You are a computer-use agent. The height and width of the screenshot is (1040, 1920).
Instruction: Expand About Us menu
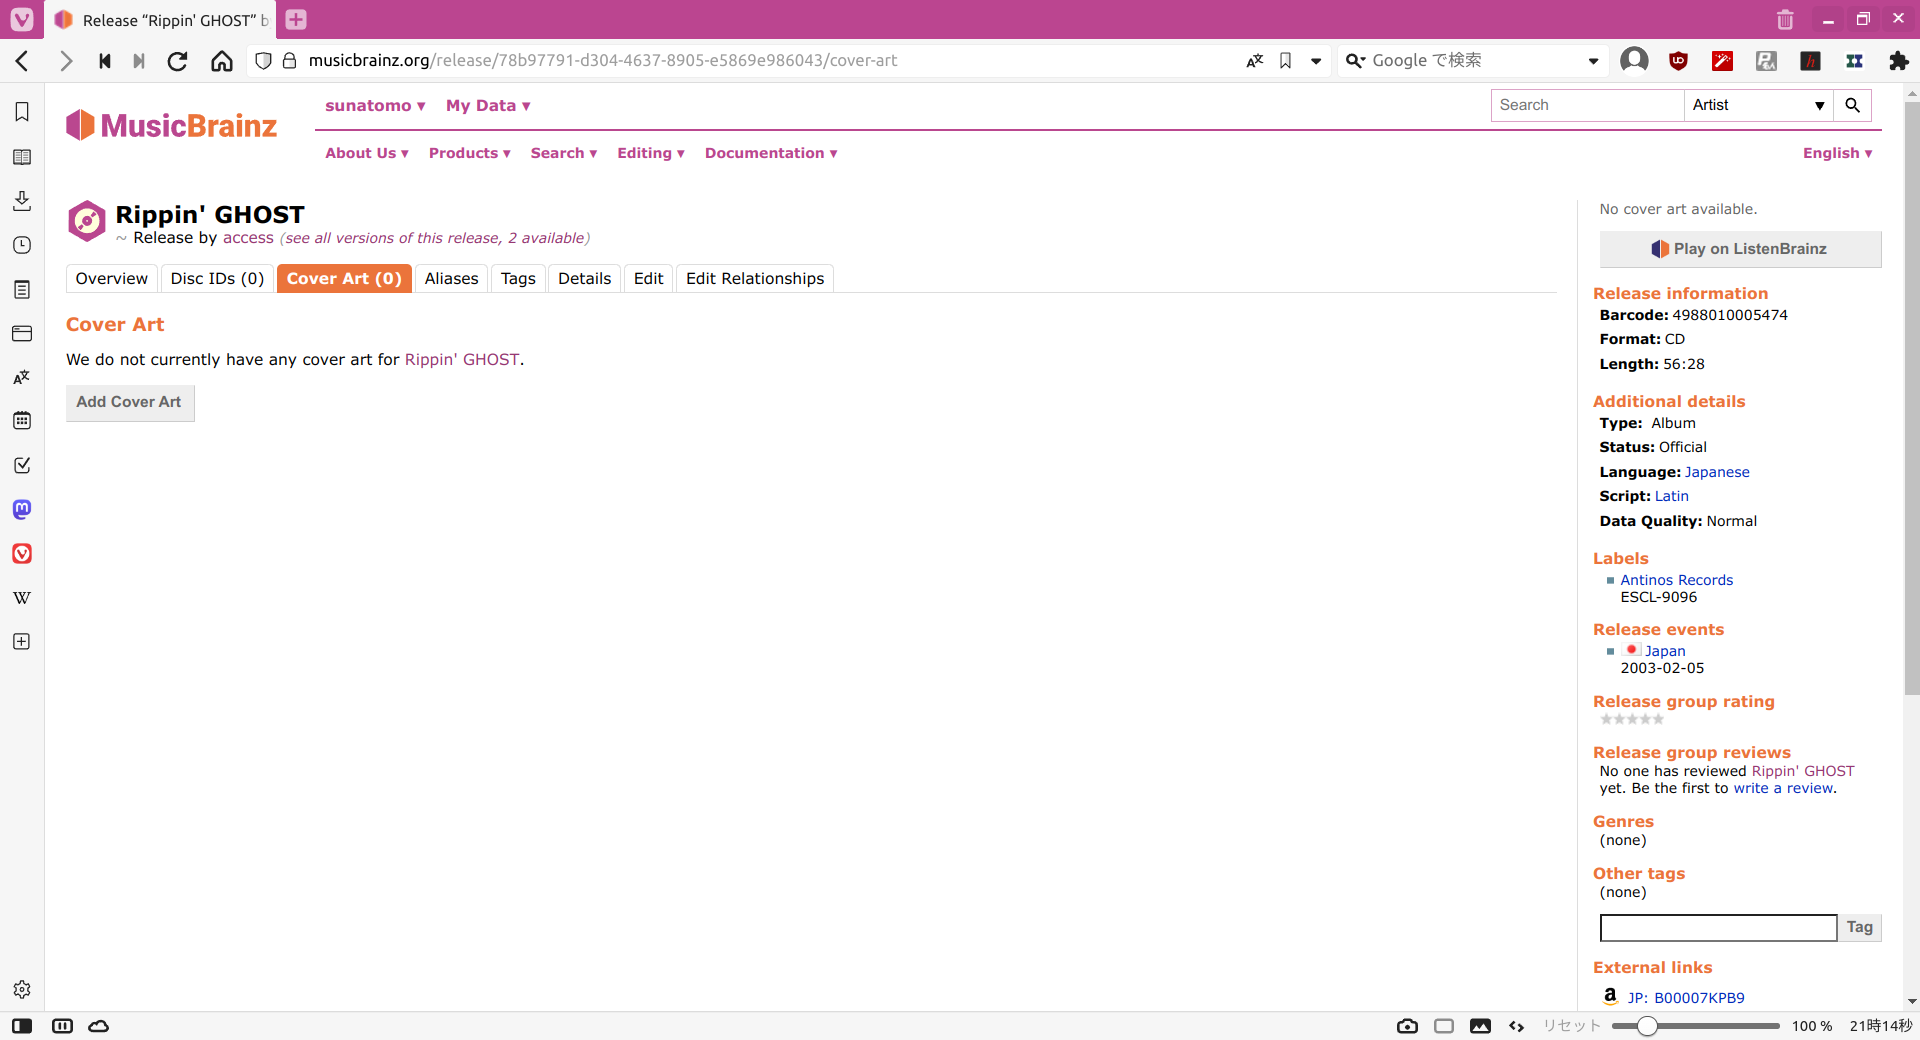367,153
